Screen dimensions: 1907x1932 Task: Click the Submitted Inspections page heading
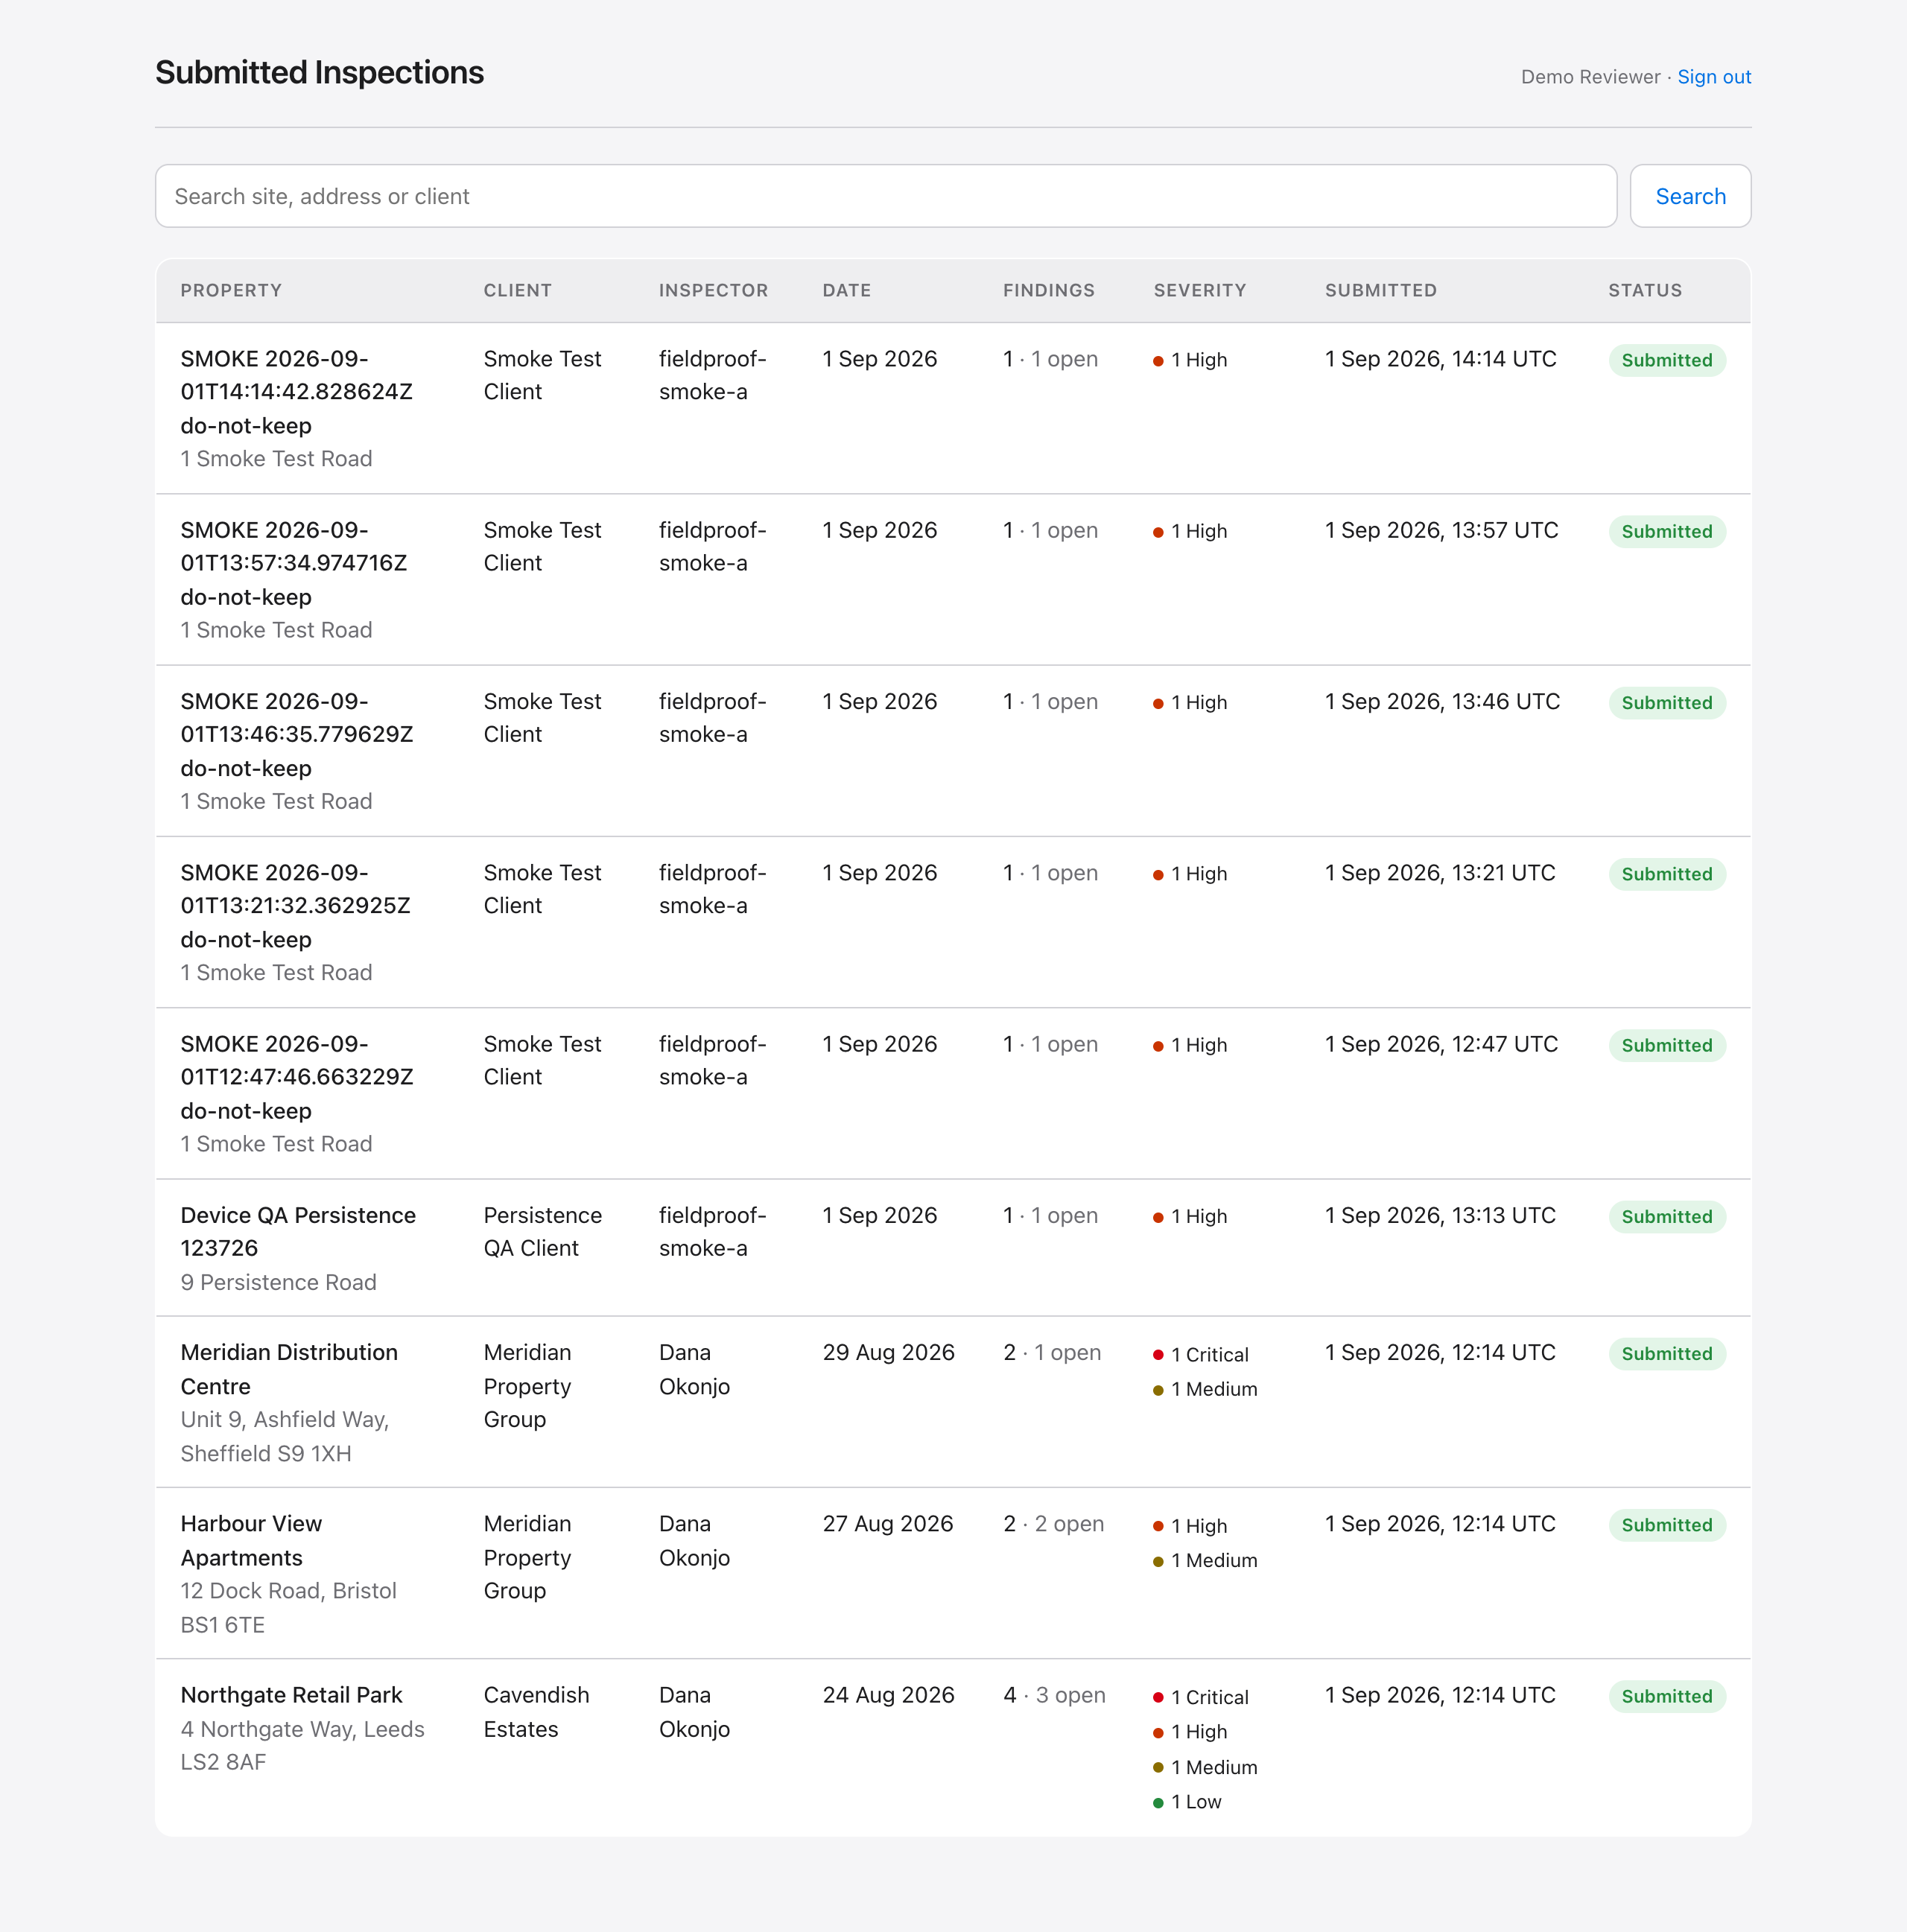click(319, 73)
